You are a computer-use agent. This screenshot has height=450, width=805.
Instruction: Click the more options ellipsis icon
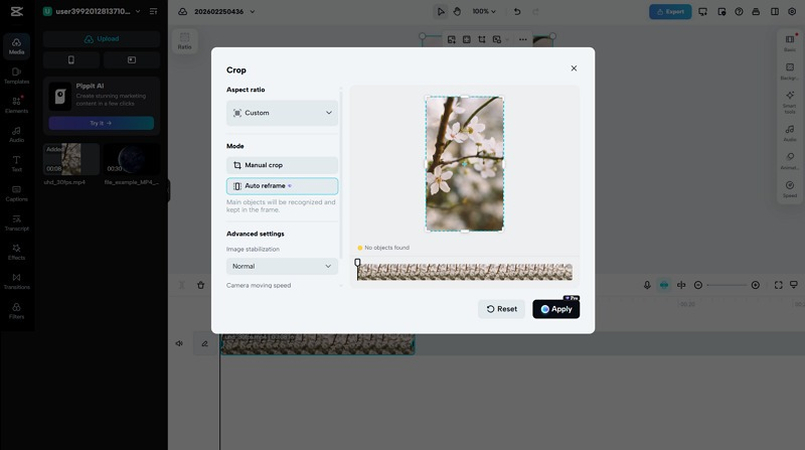(523, 40)
